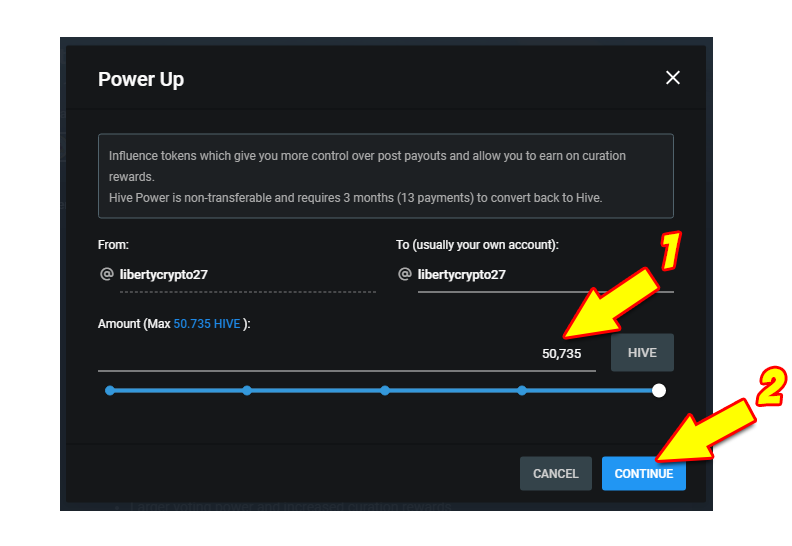Focus the amount input showing 50,735

346,353
